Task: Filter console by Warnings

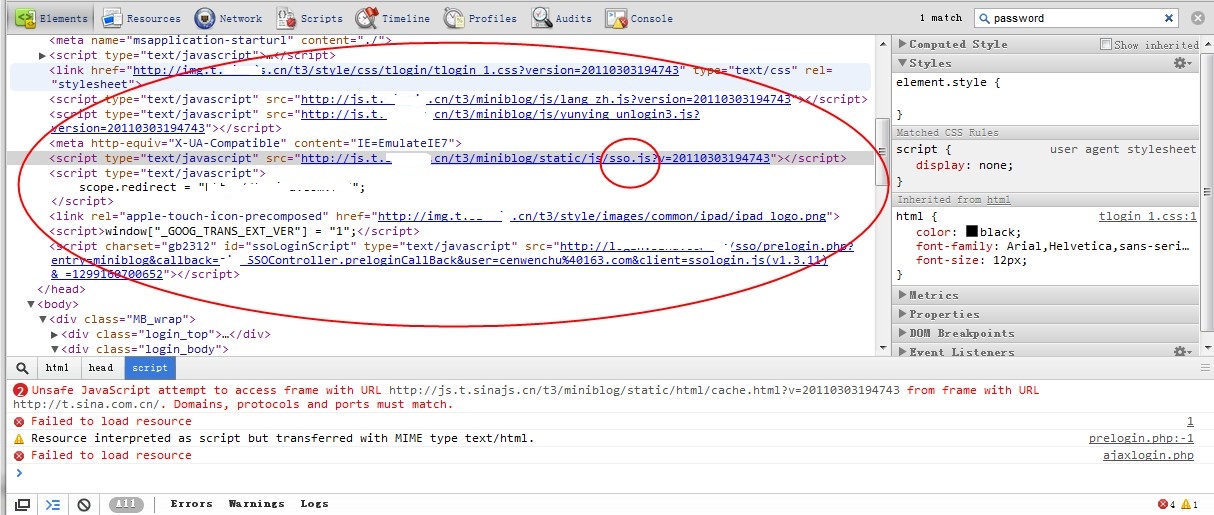Action: click(x=256, y=504)
